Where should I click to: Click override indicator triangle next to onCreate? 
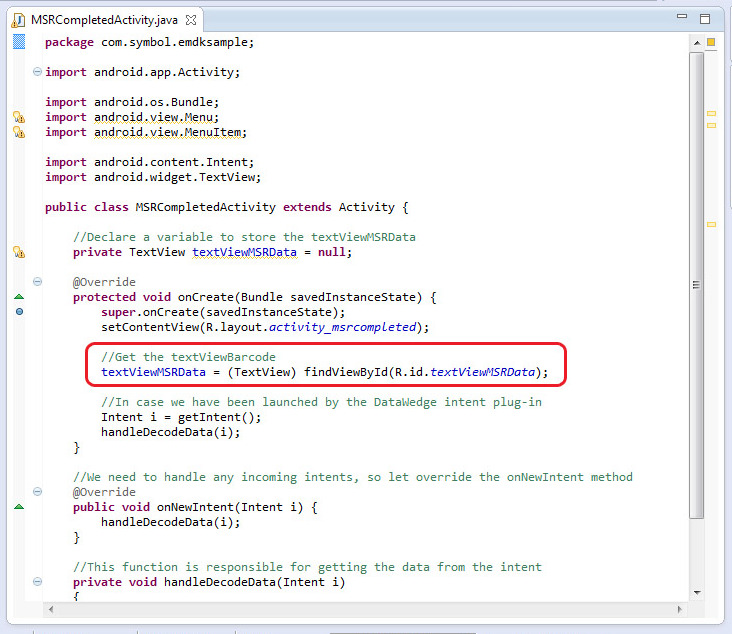[x=18, y=297]
